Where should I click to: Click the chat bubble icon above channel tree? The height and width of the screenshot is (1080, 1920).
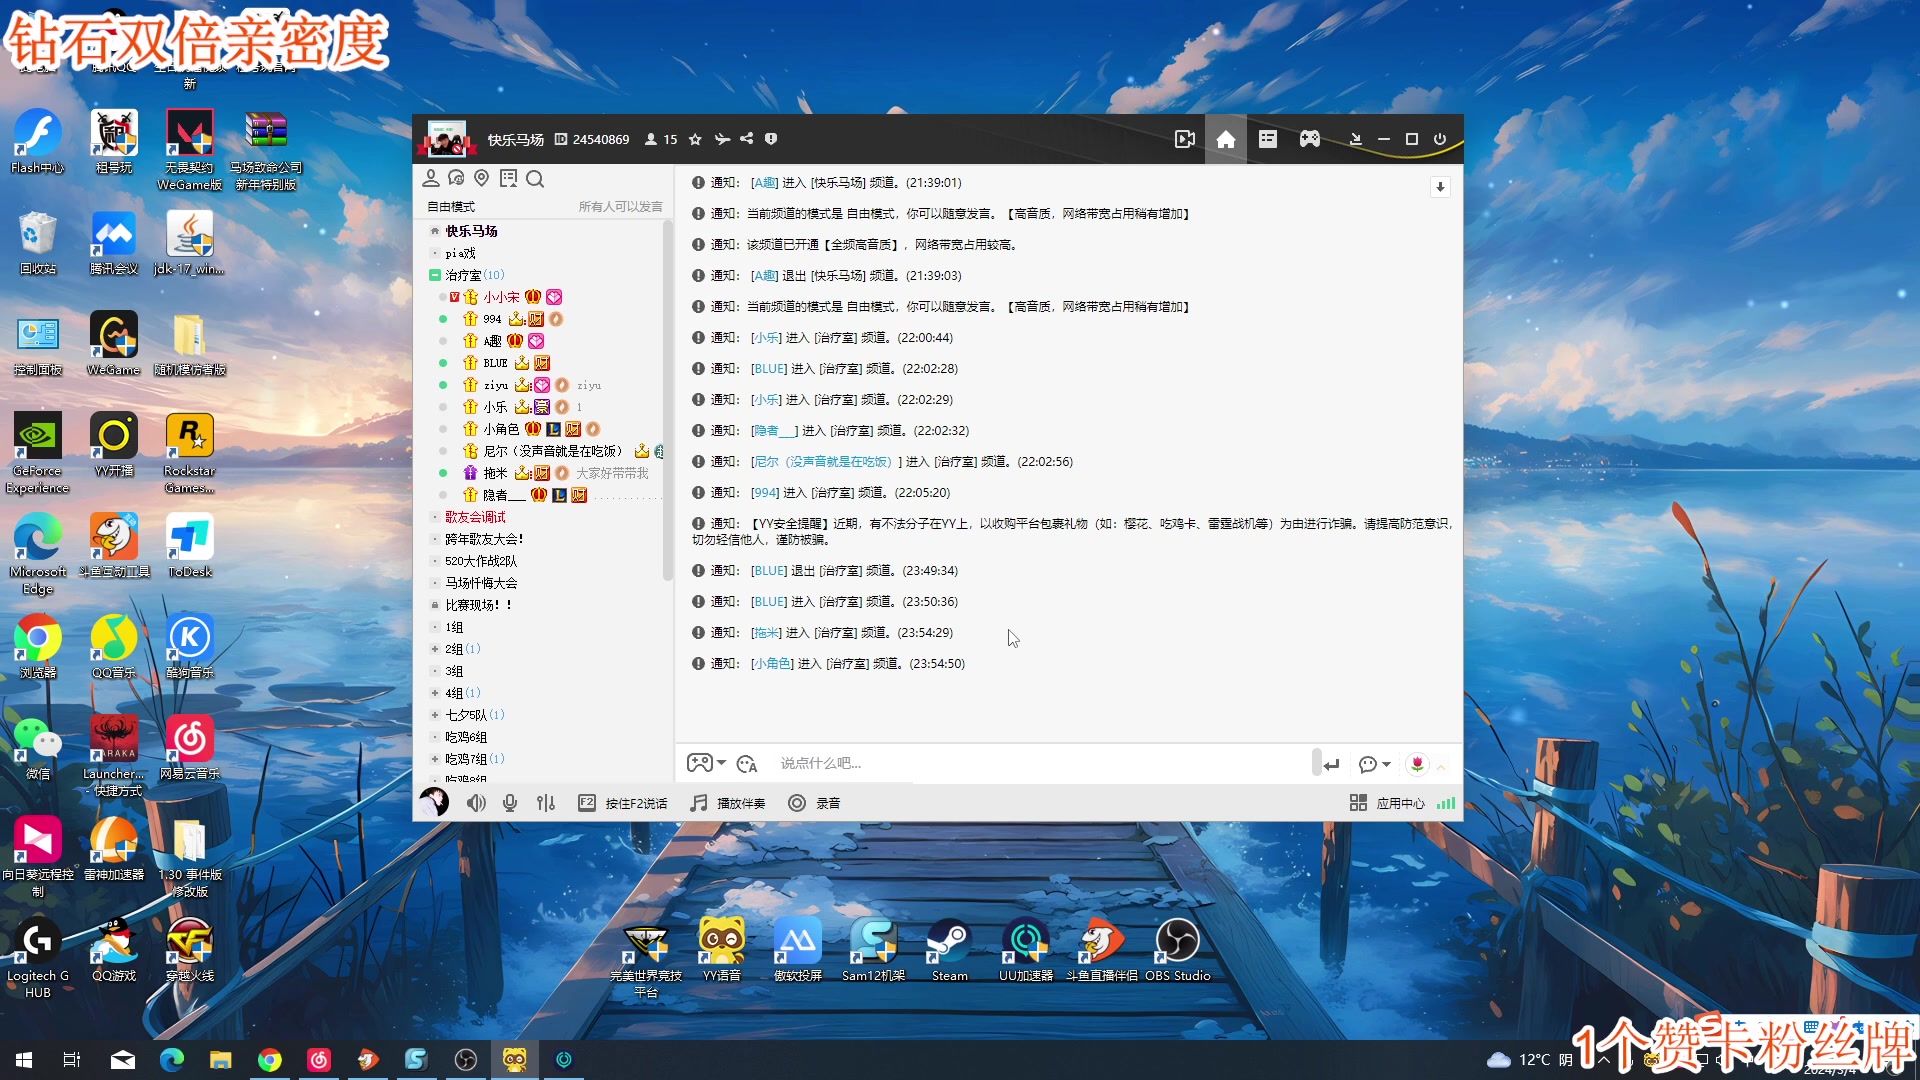pos(456,178)
